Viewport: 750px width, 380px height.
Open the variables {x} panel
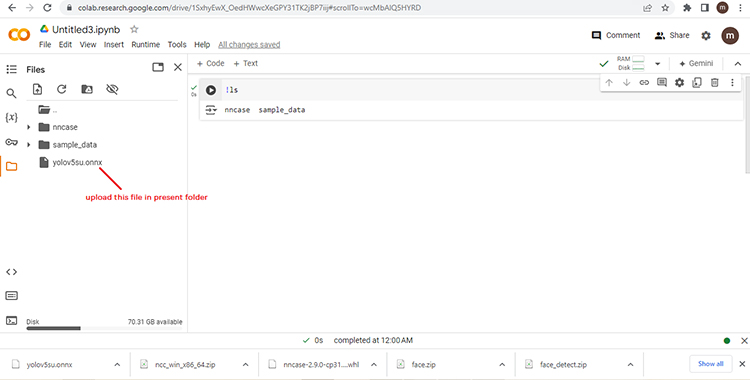click(x=11, y=117)
